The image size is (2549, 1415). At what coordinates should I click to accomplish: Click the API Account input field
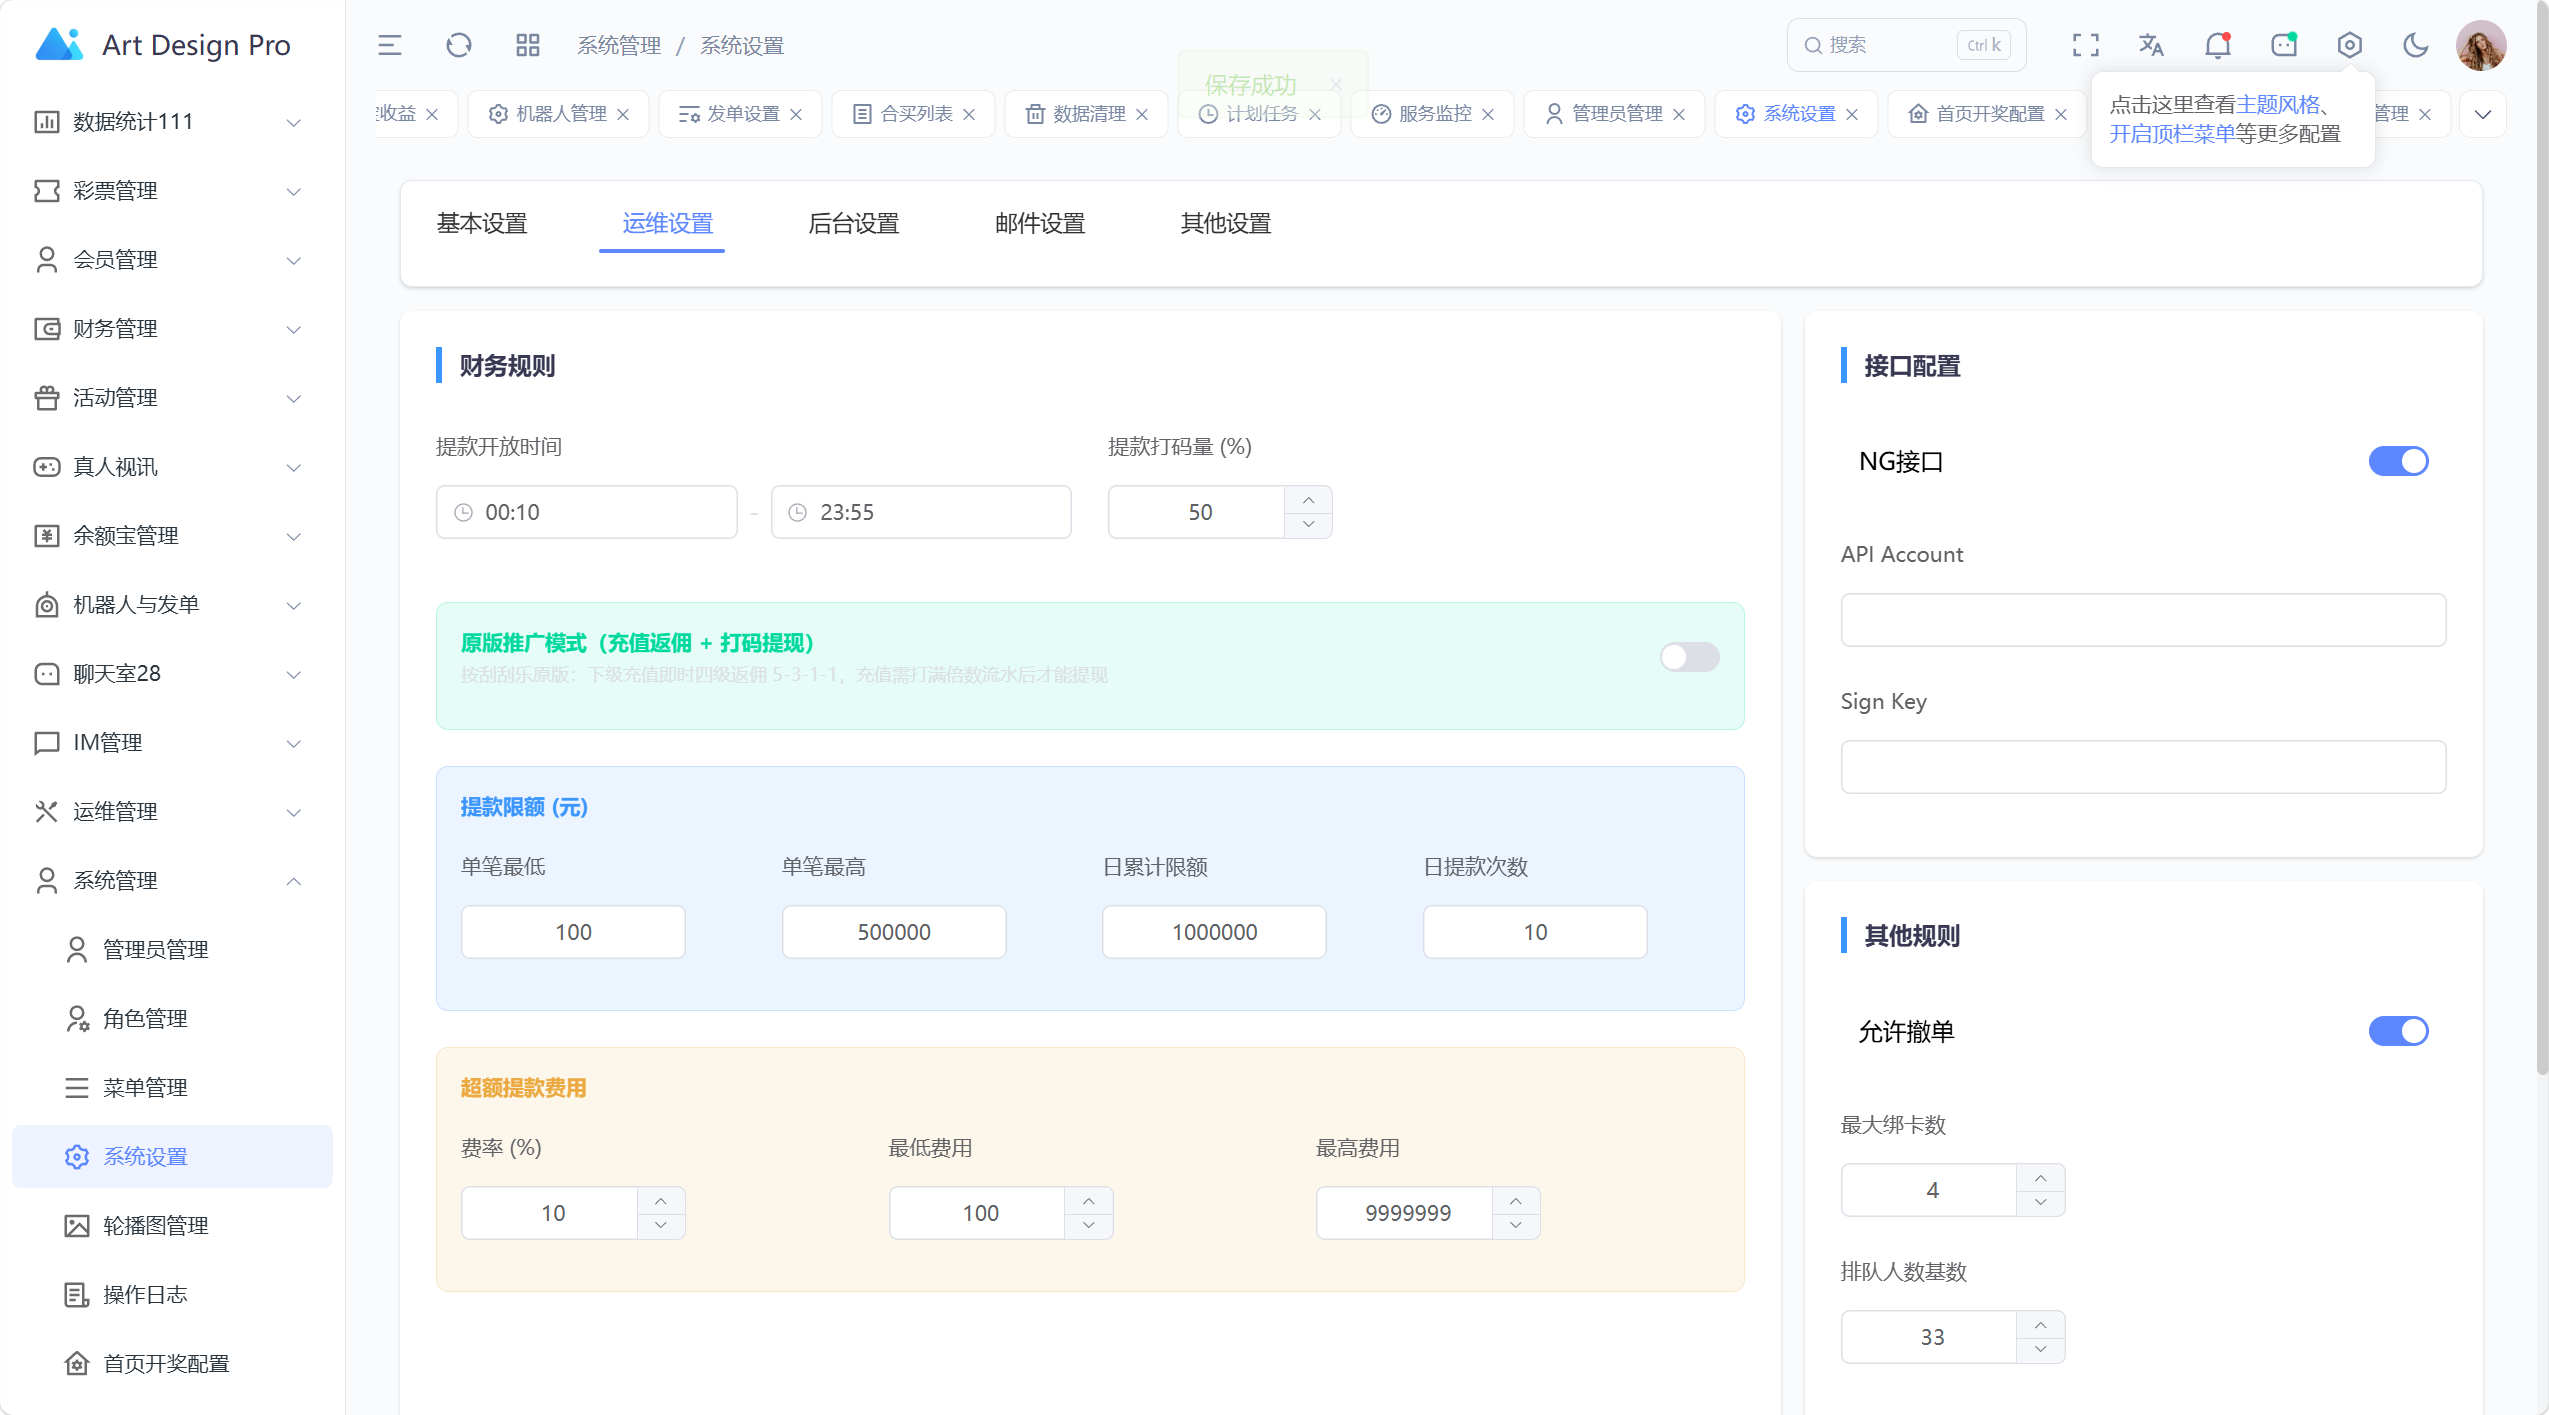2143,620
